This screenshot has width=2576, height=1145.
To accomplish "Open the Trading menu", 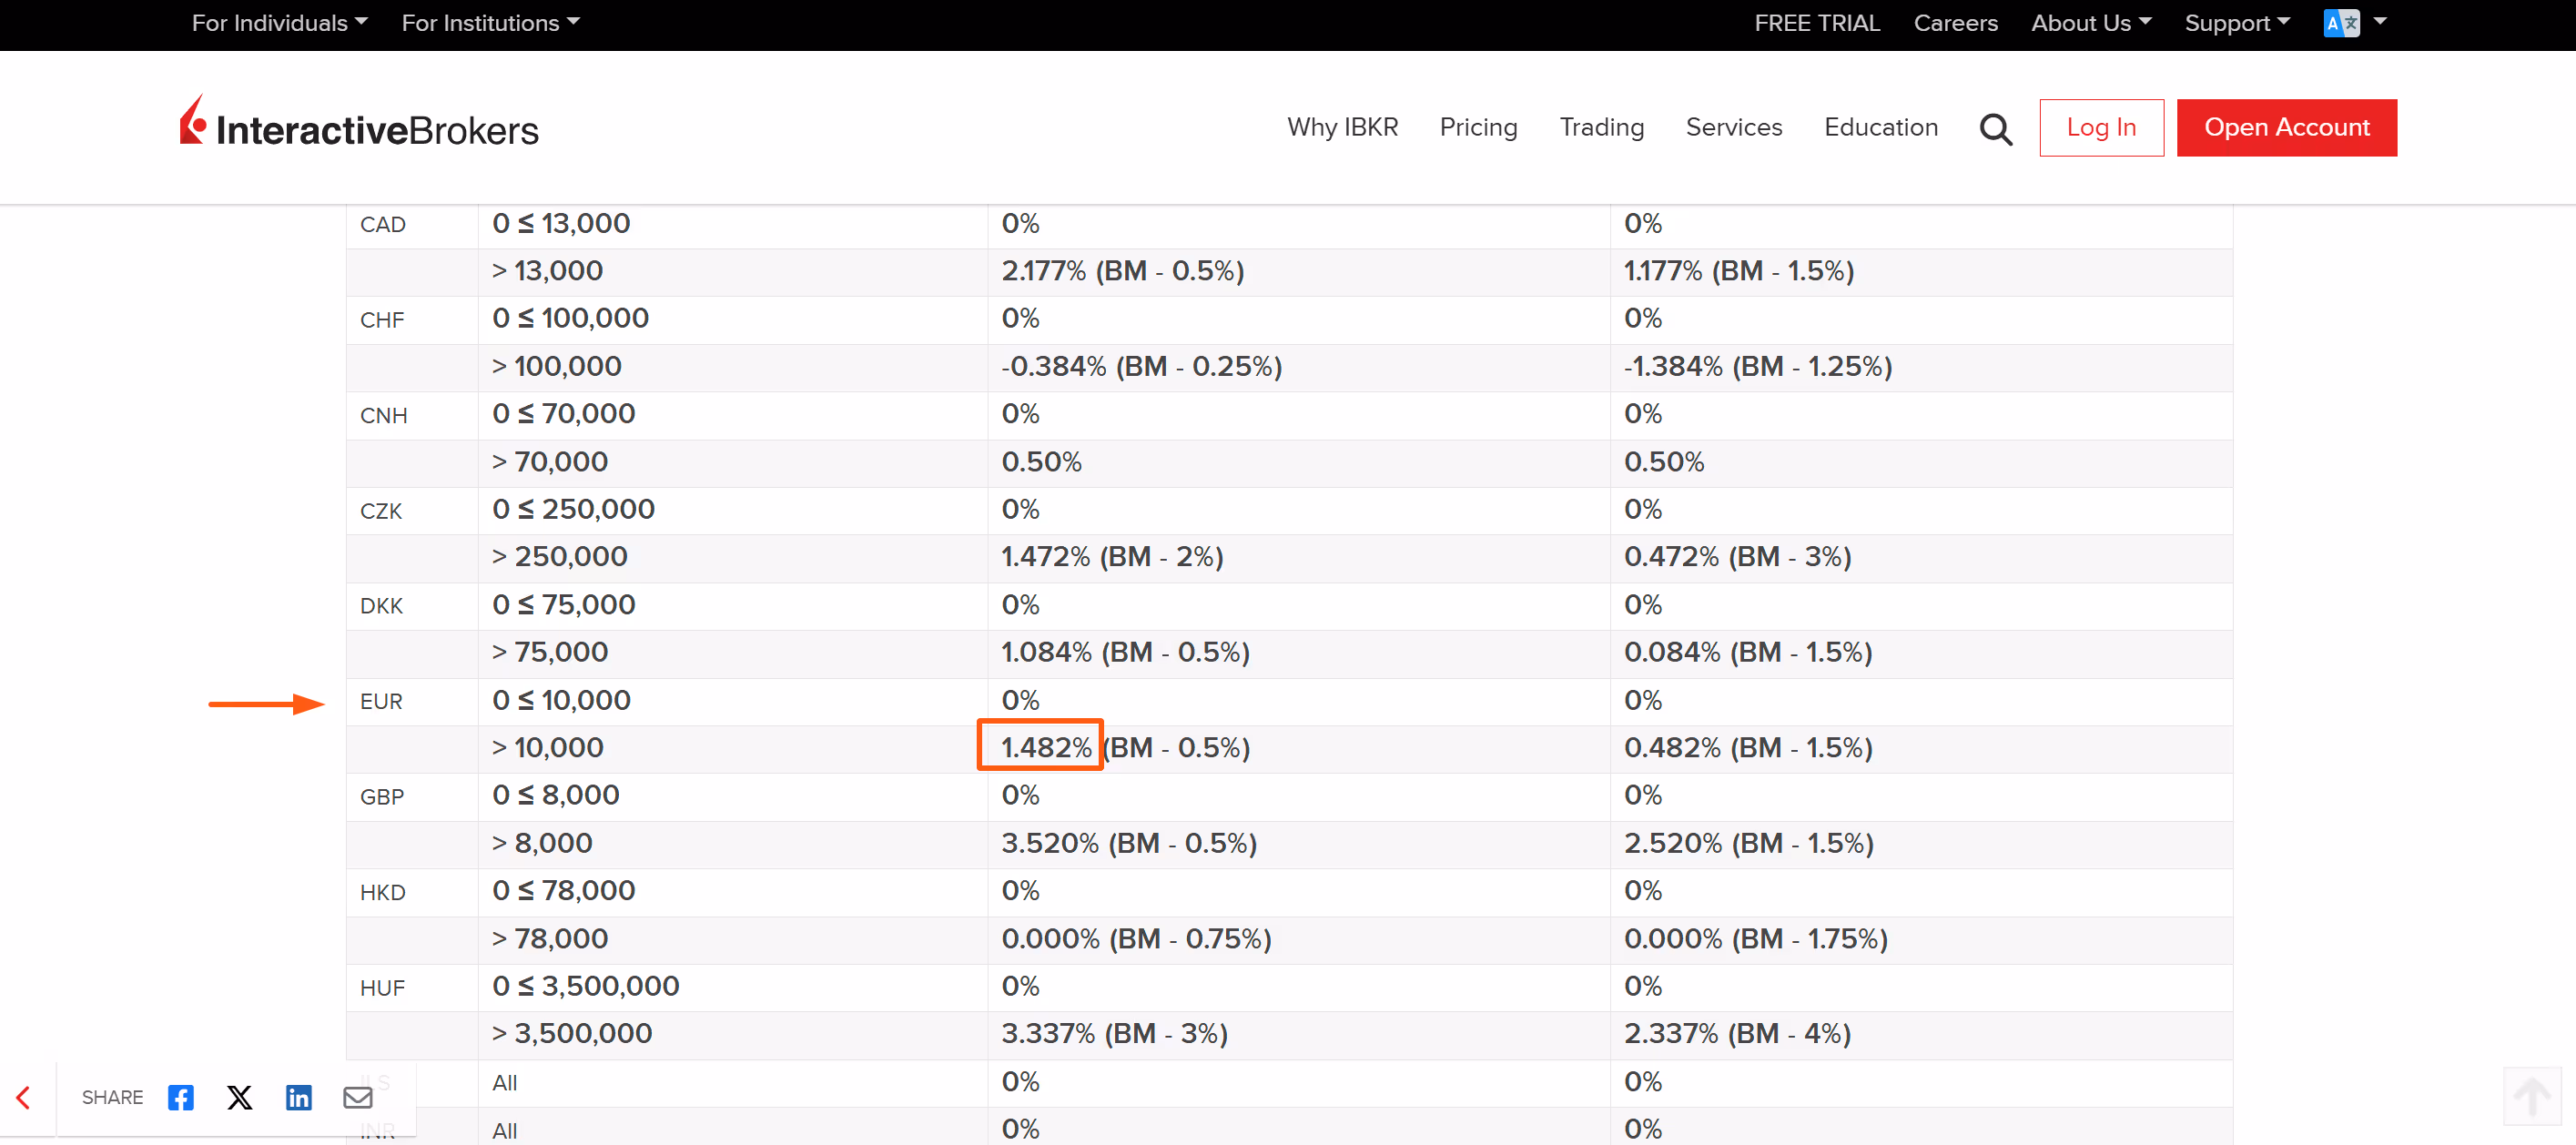I will coord(1601,127).
